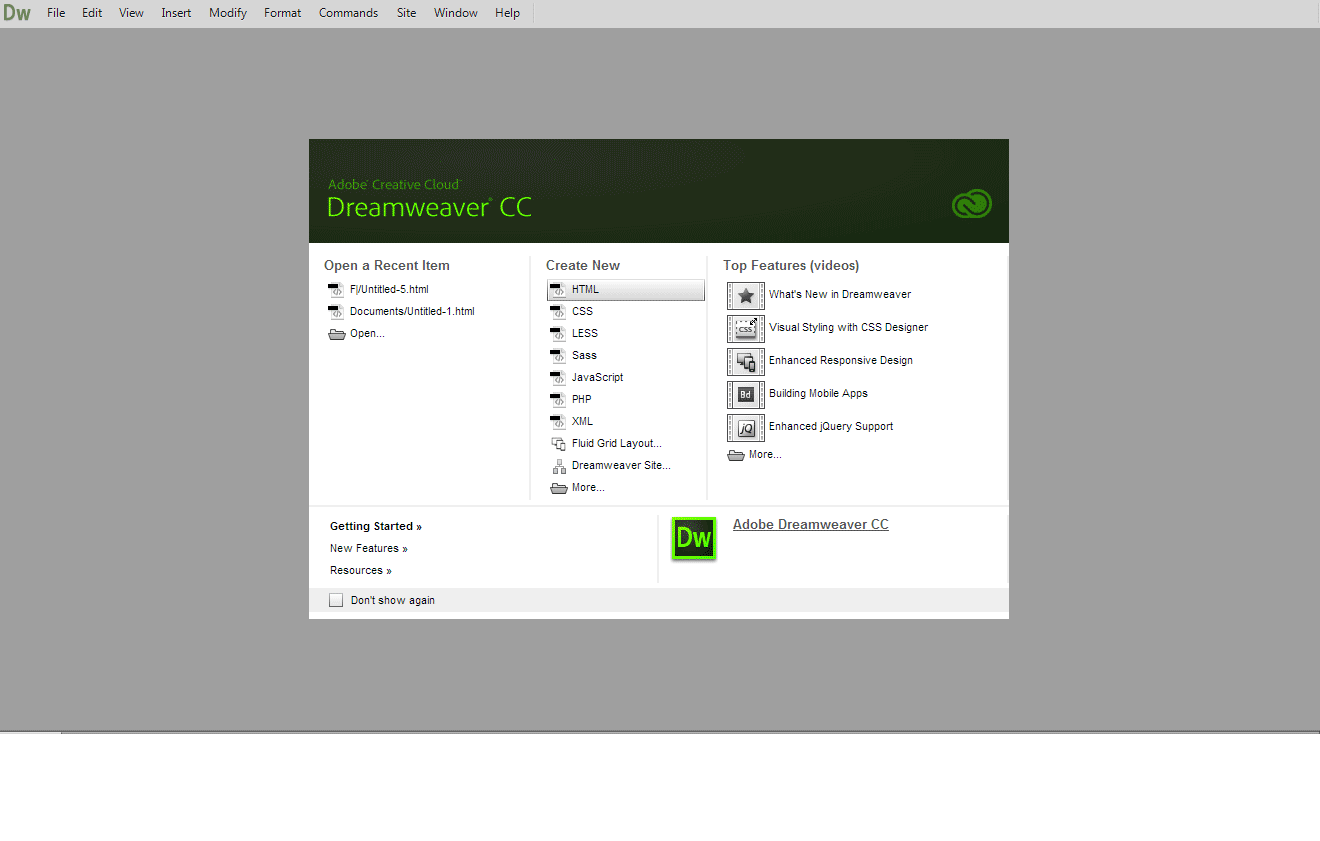Create a new Sass file

pyautogui.click(x=584, y=356)
